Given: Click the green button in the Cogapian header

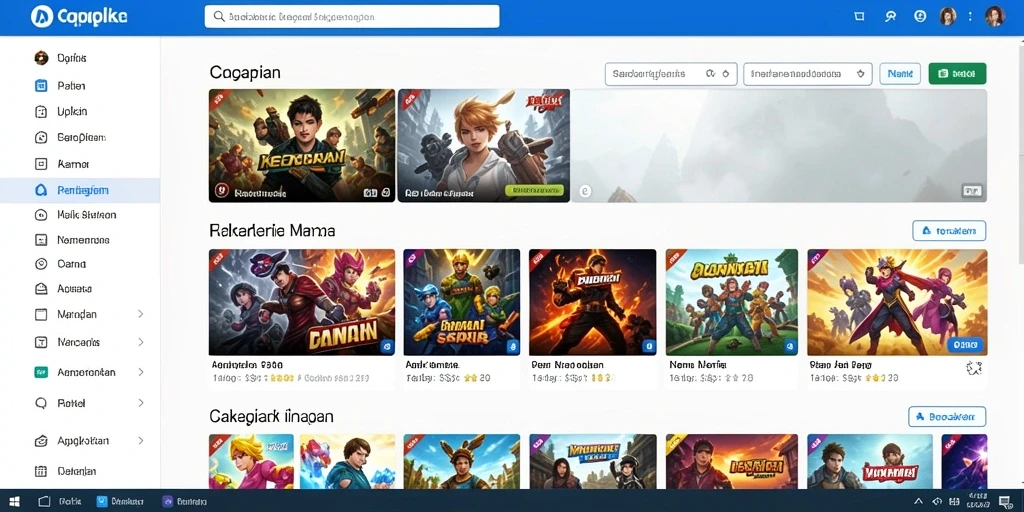Looking at the screenshot, I should [x=957, y=74].
